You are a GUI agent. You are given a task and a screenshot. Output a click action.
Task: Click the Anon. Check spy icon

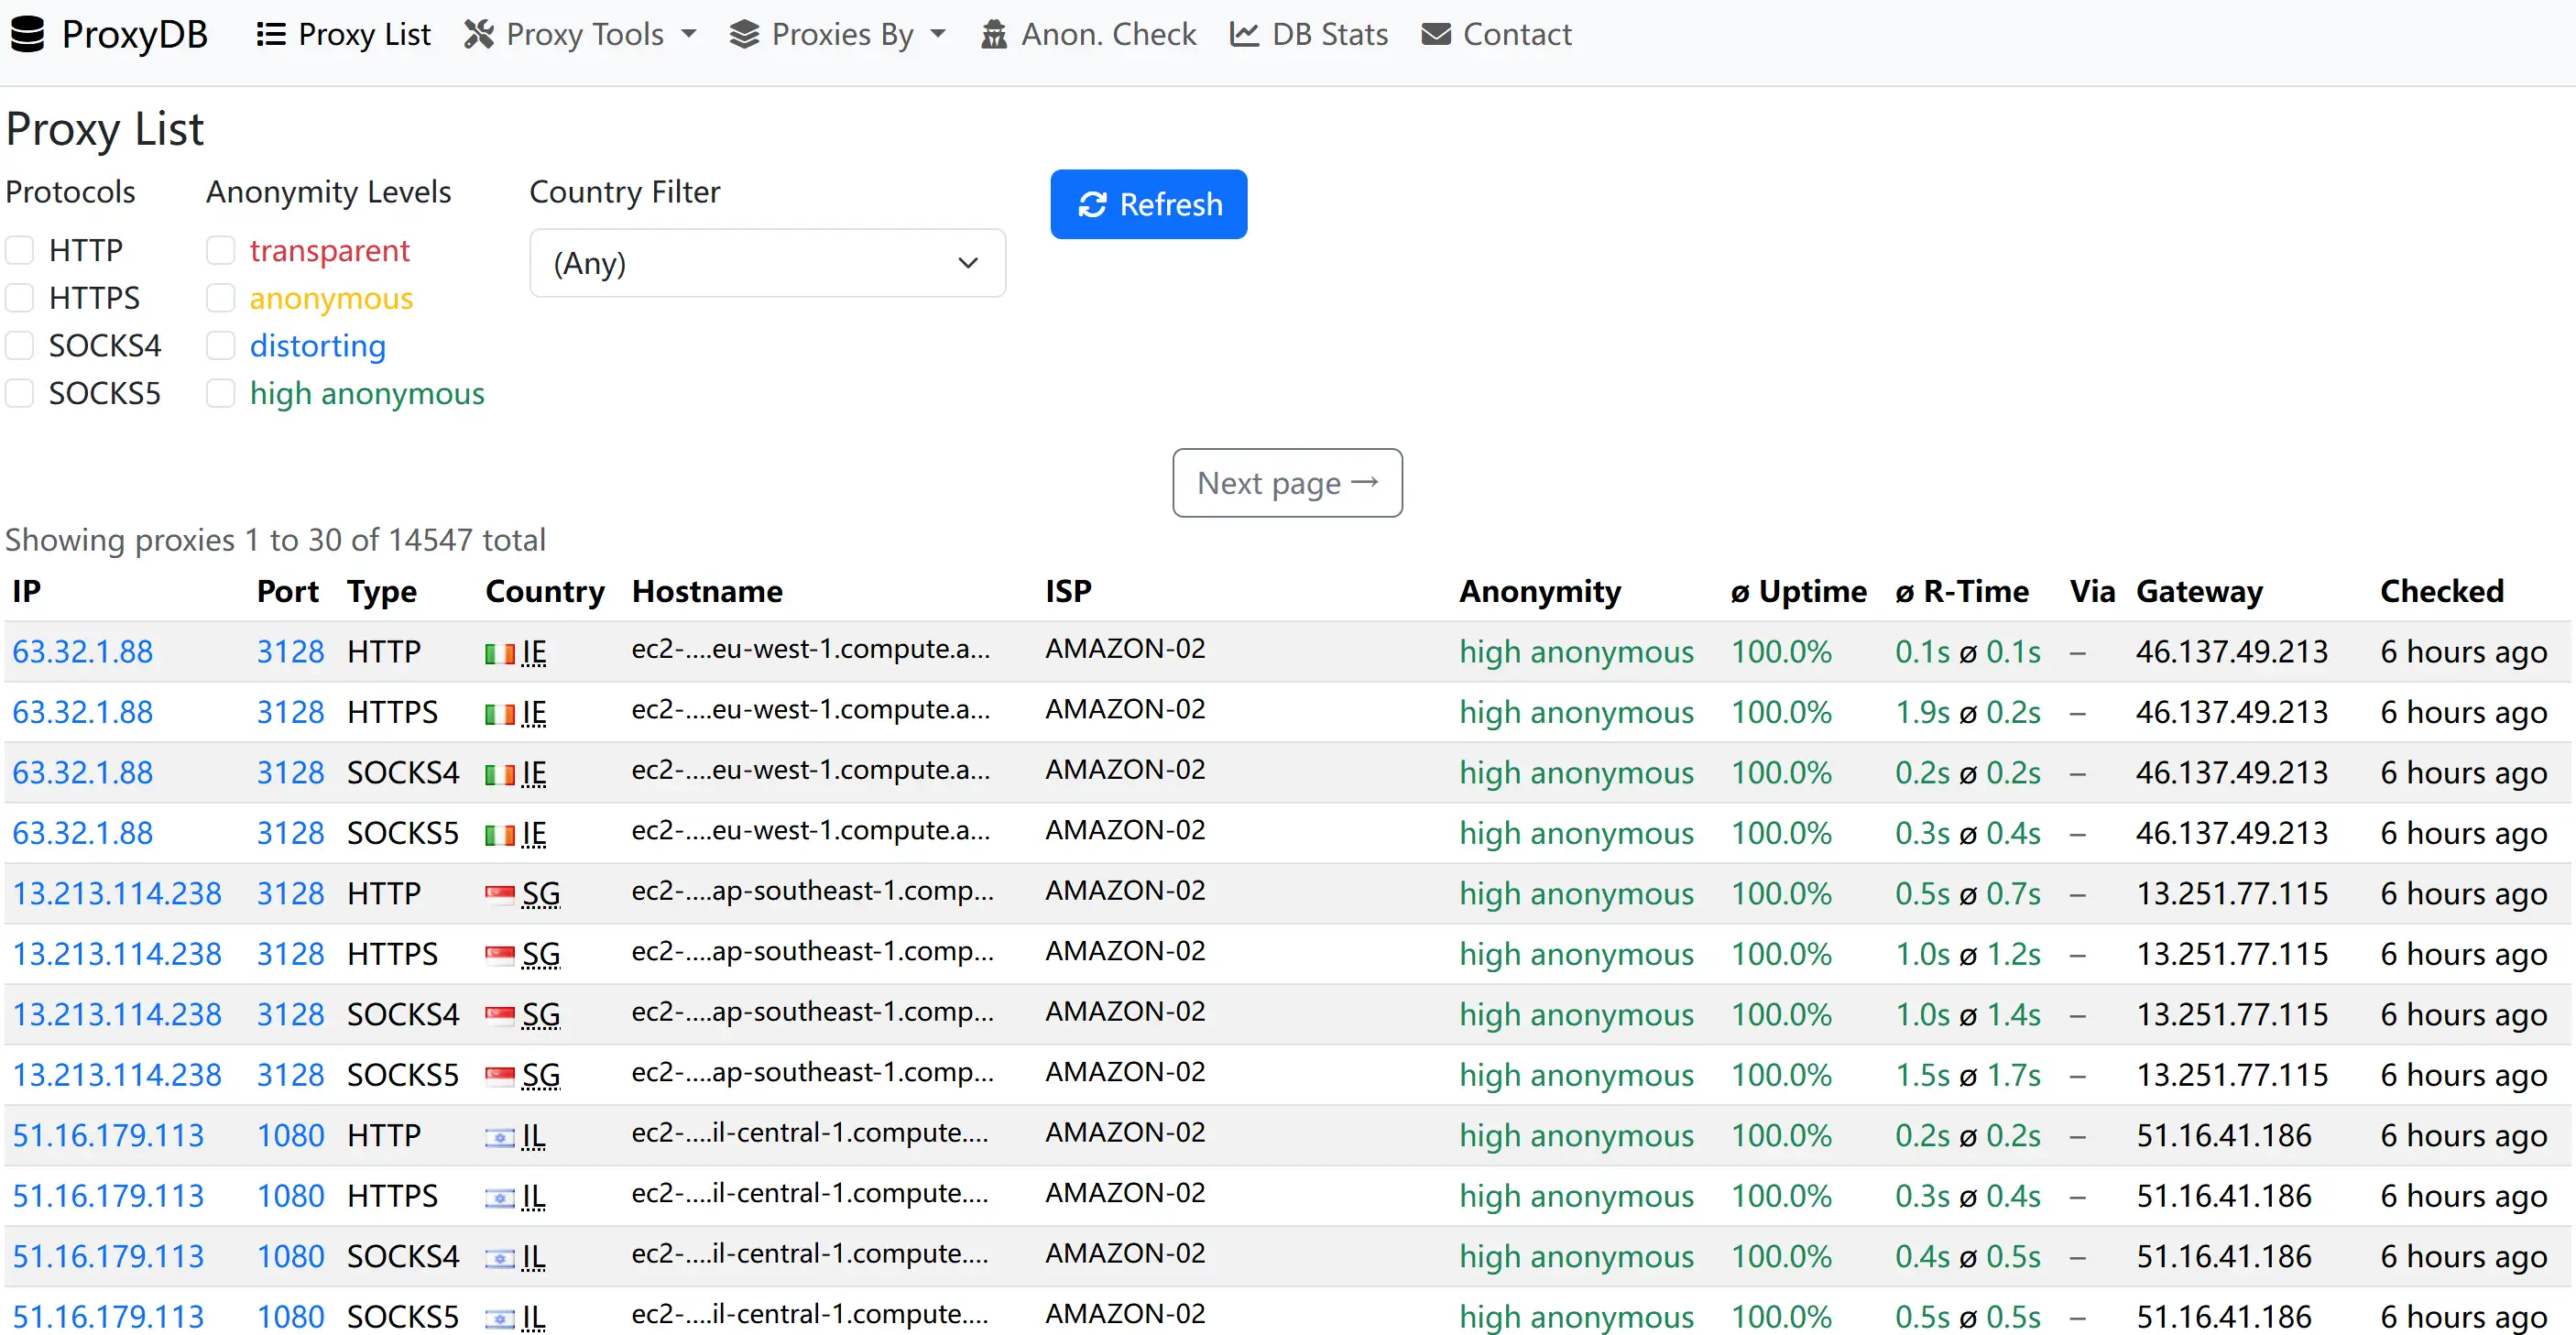[x=993, y=35]
